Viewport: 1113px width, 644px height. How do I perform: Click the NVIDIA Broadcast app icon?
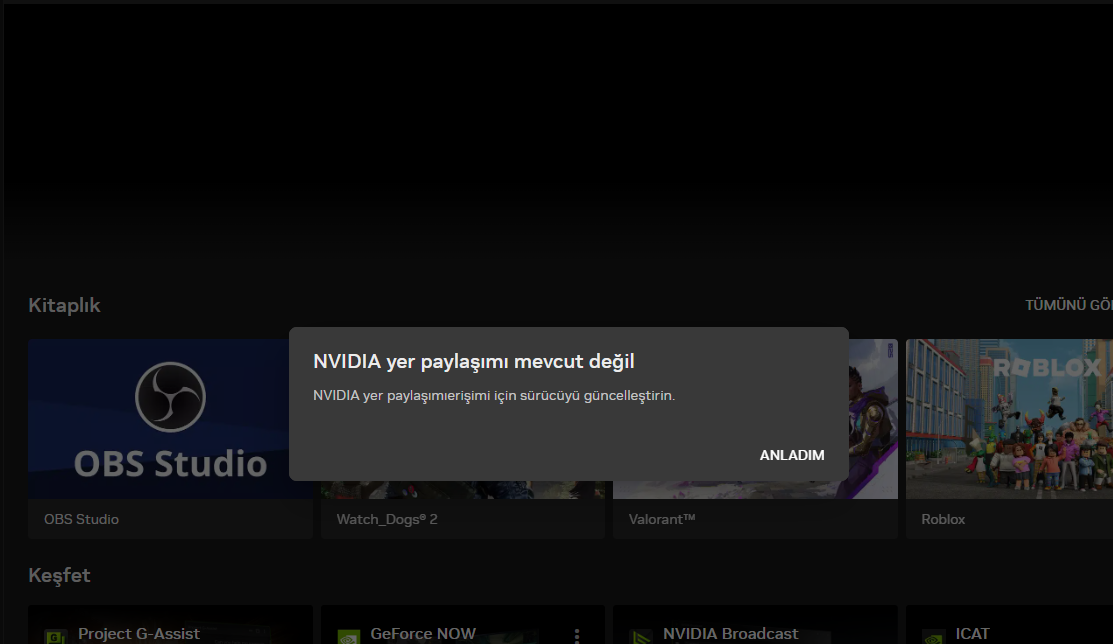click(640, 637)
